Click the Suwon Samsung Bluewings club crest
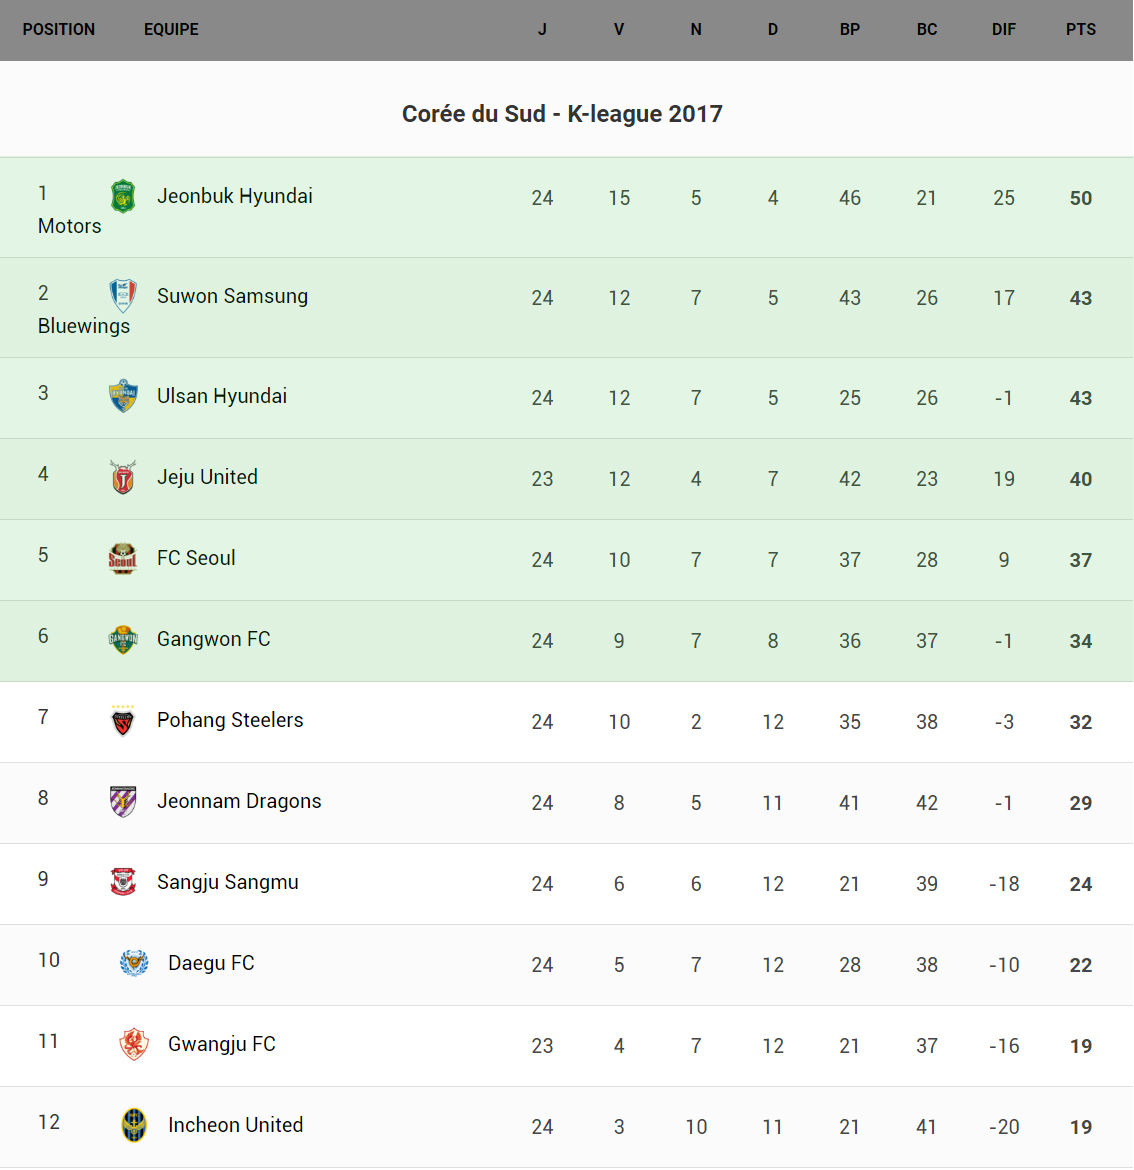This screenshot has height=1170, width=1134. 123,296
